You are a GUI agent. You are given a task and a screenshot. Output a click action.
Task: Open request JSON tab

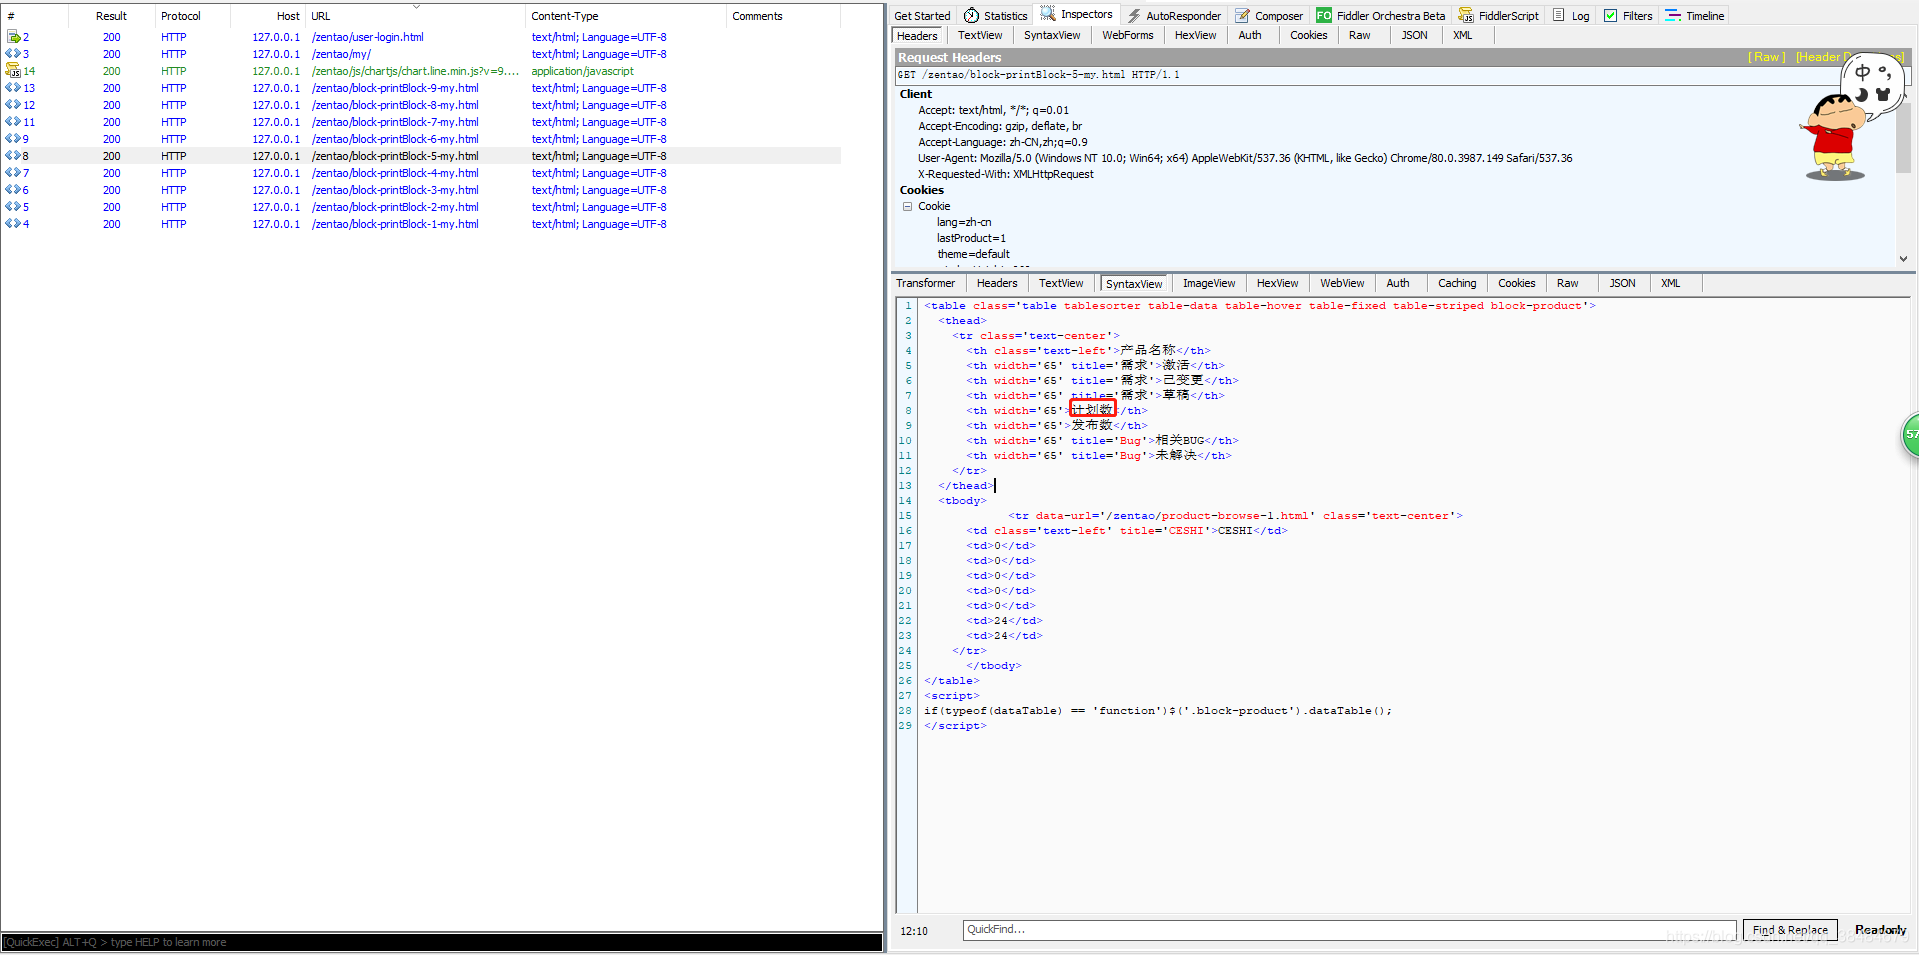(x=1414, y=35)
